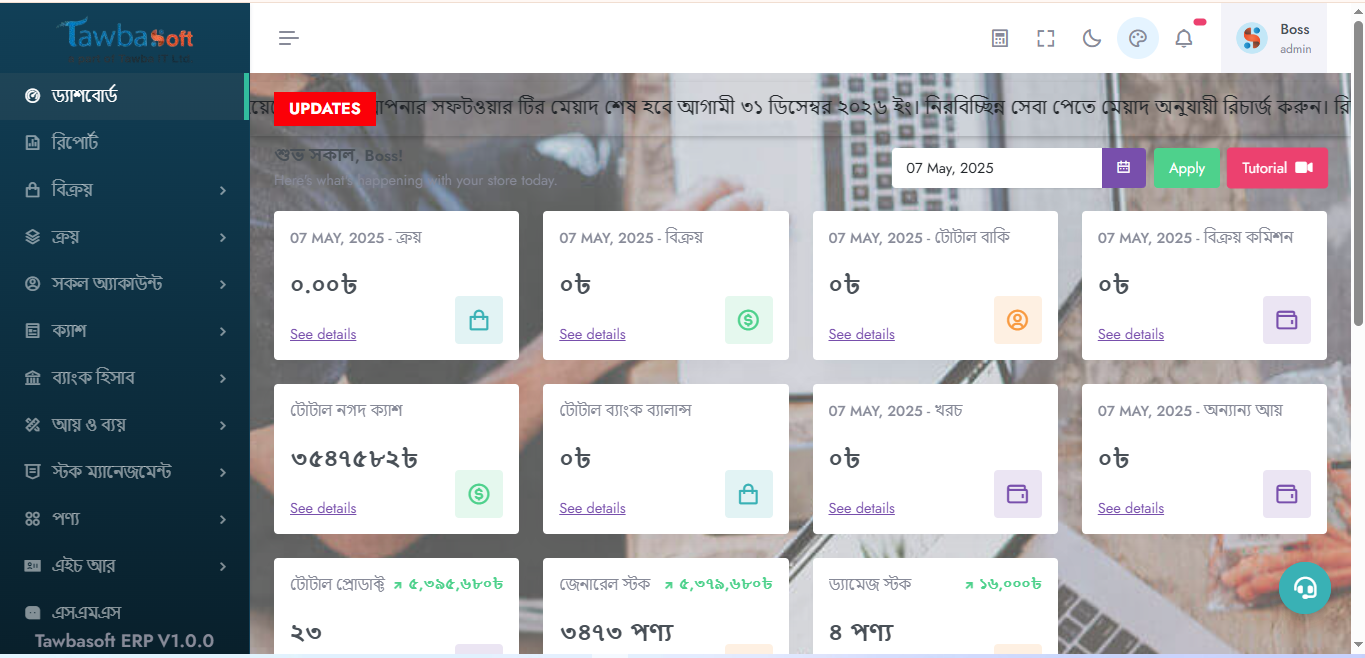Toggle dark mode with the moon icon

[1092, 39]
